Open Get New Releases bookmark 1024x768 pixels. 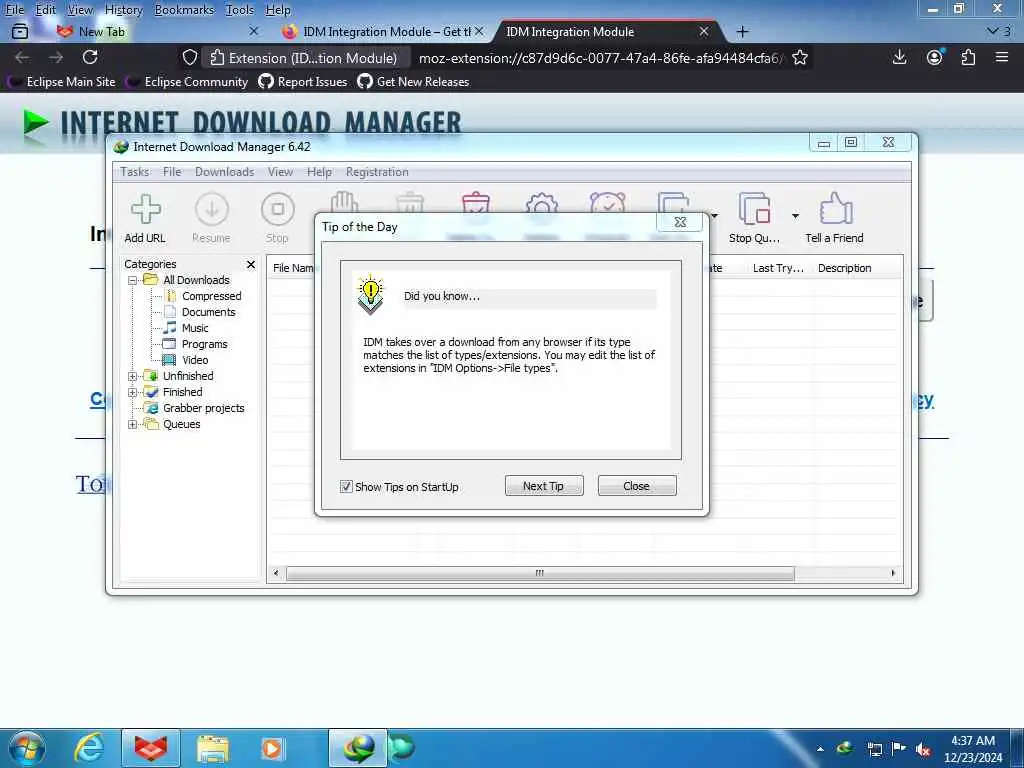click(x=413, y=82)
